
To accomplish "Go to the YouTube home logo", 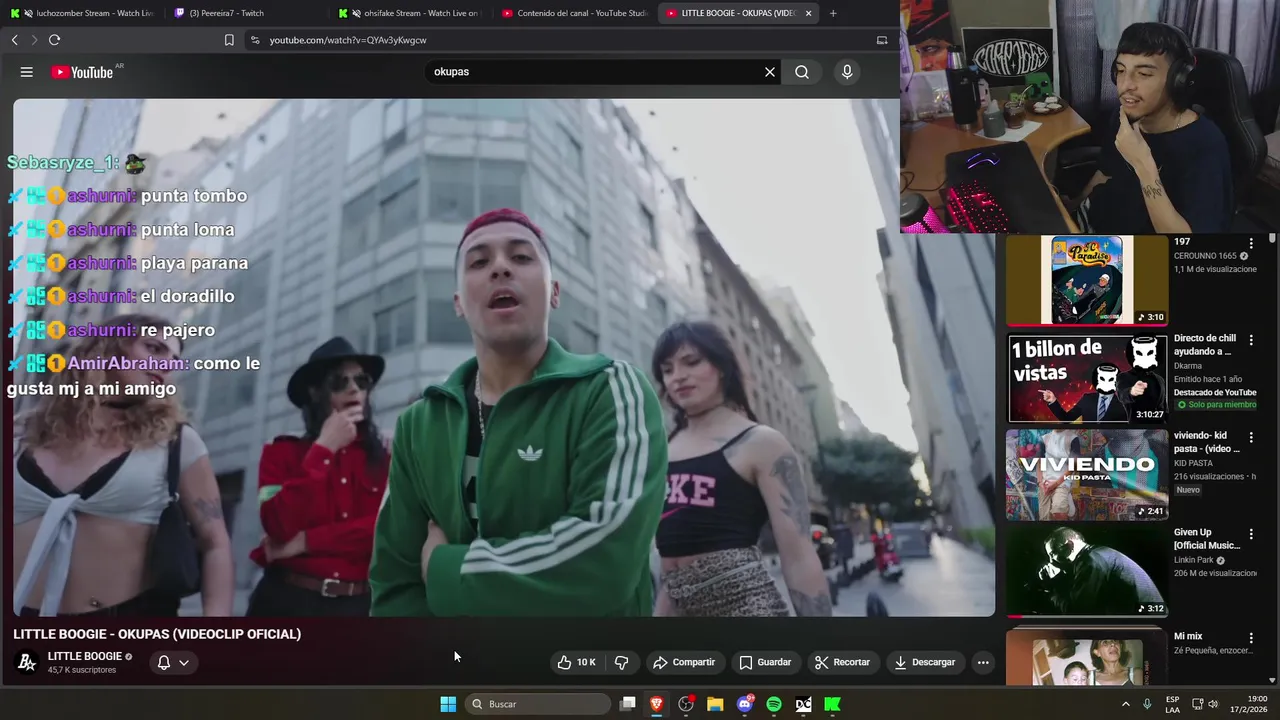I will (x=84, y=72).
